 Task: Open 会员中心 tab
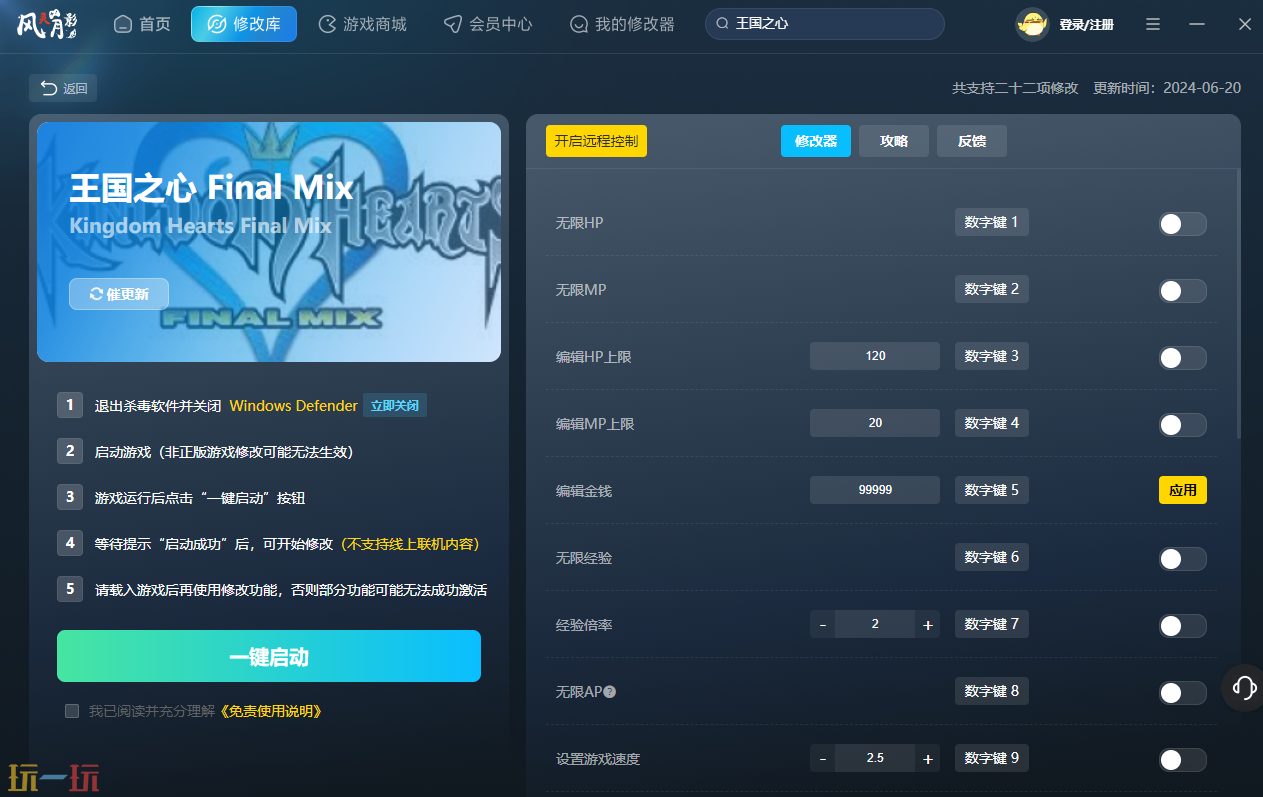(488, 24)
